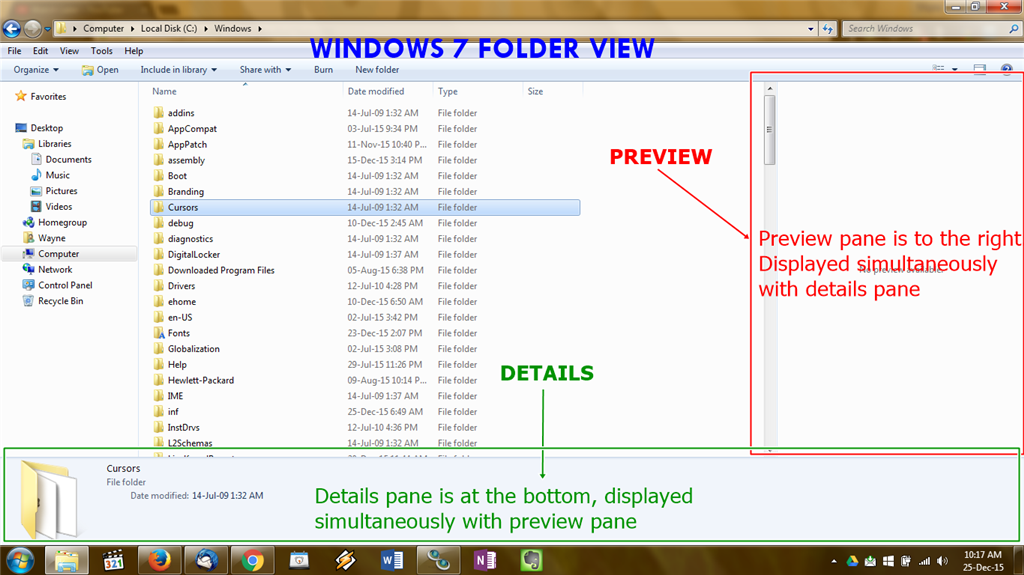Open the address bar history dropdown

point(810,29)
